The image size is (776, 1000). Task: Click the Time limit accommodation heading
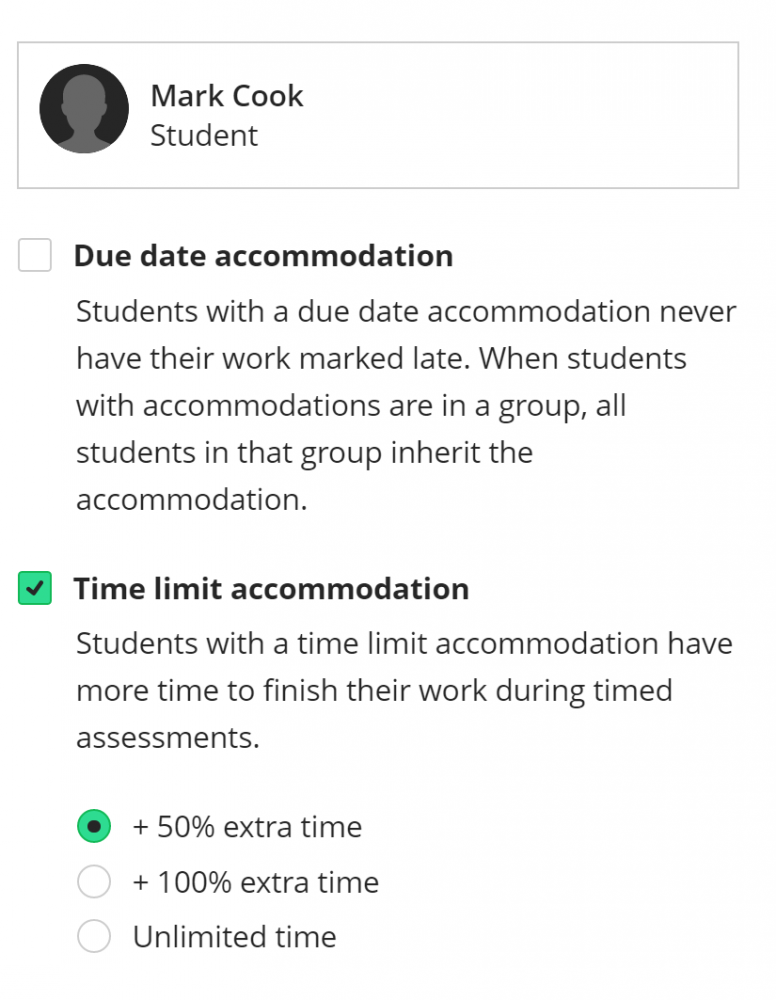tap(271, 589)
